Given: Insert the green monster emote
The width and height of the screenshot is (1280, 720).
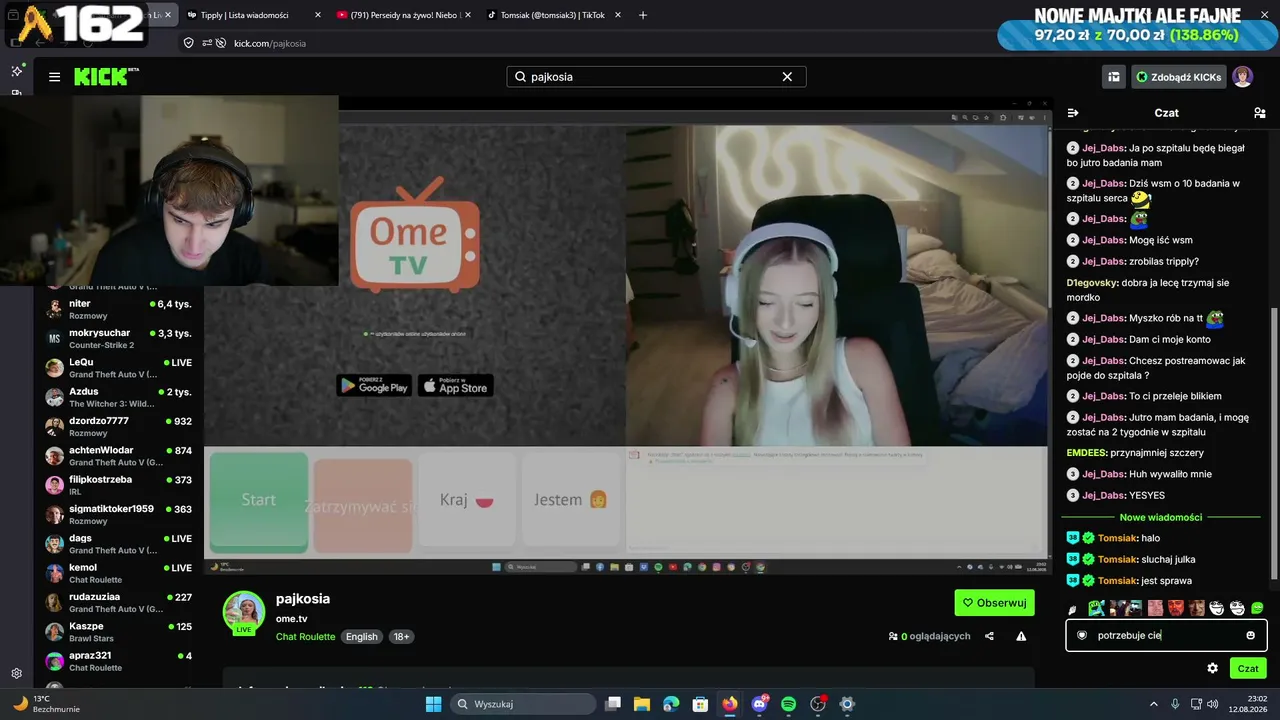Looking at the screenshot, I should 1096,608.
